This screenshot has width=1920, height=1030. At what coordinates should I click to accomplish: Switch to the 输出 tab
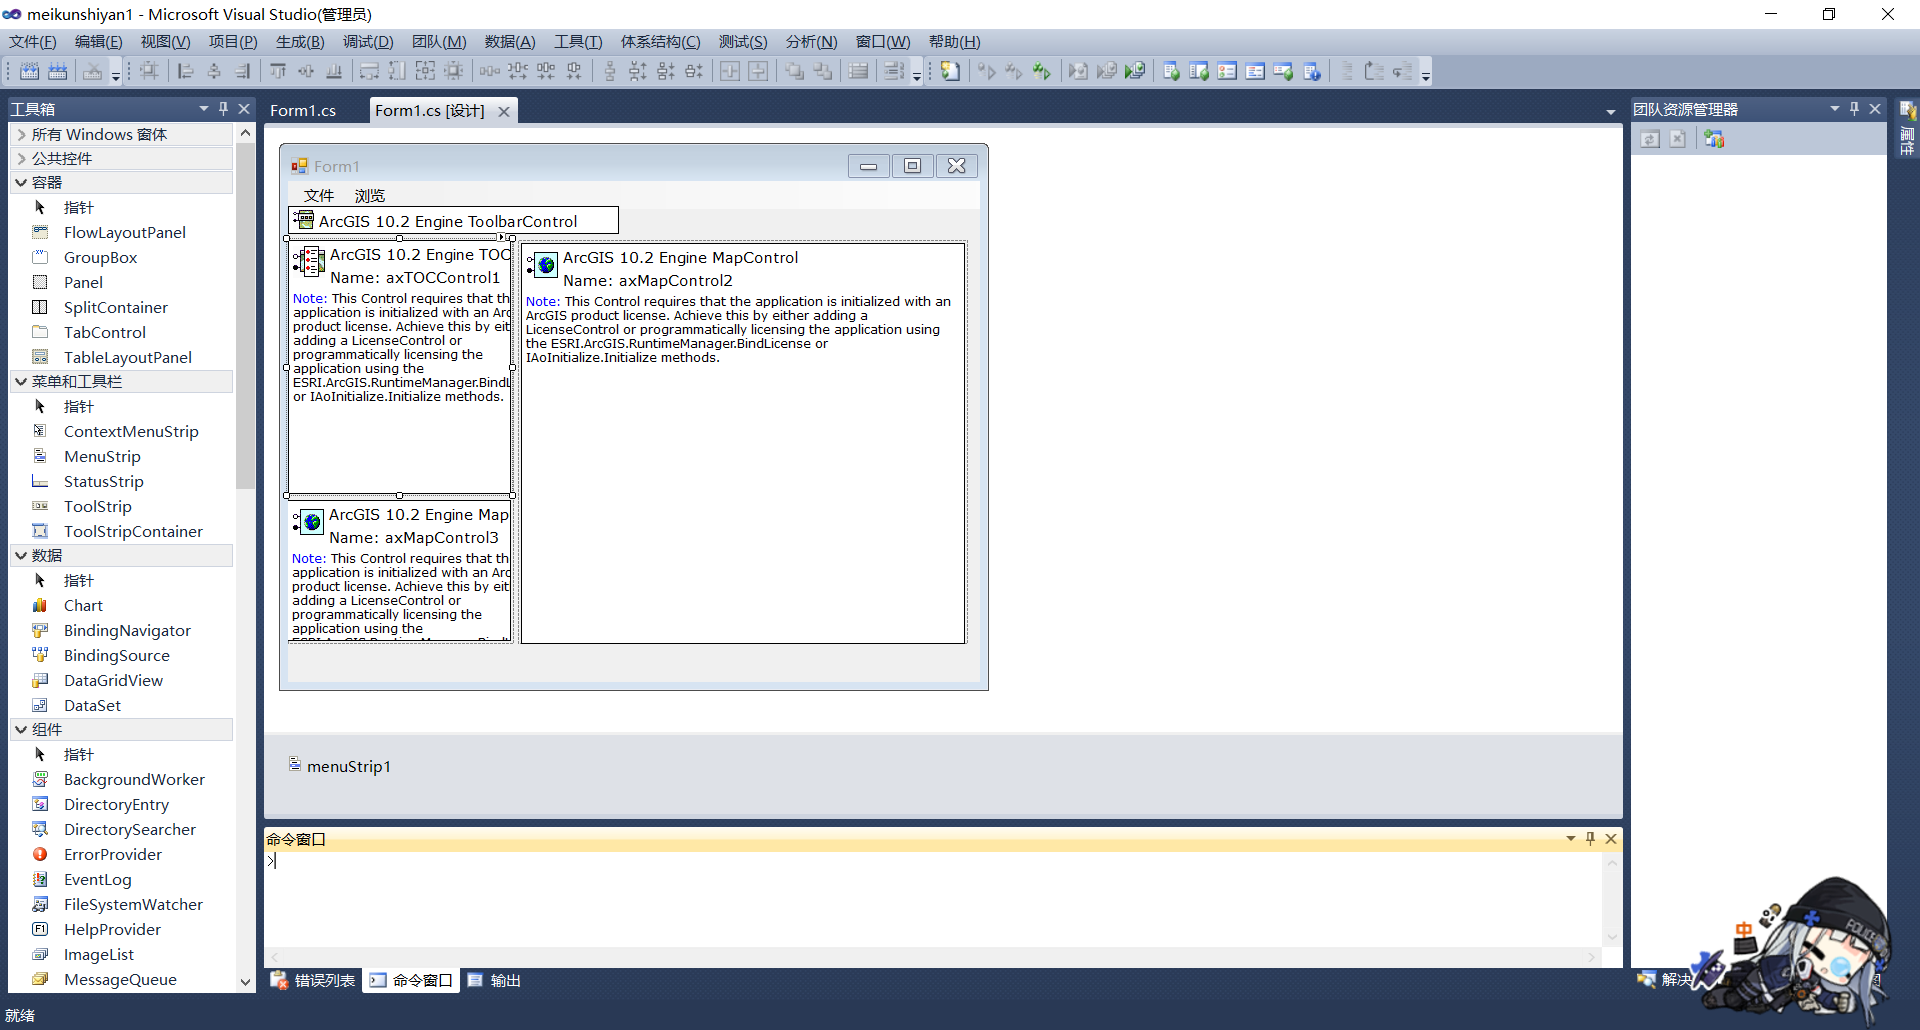pyautogui.click(x=494, y=980)
